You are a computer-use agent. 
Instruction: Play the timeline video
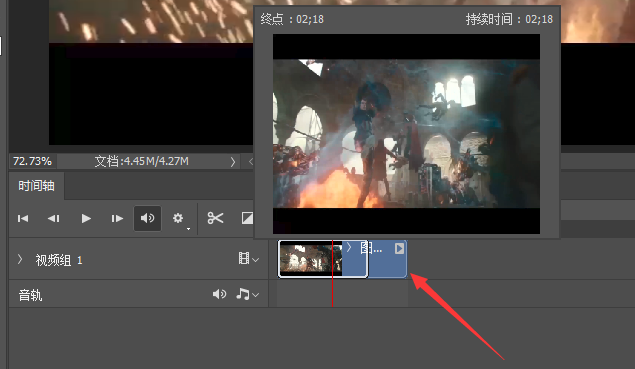point(86,219)
